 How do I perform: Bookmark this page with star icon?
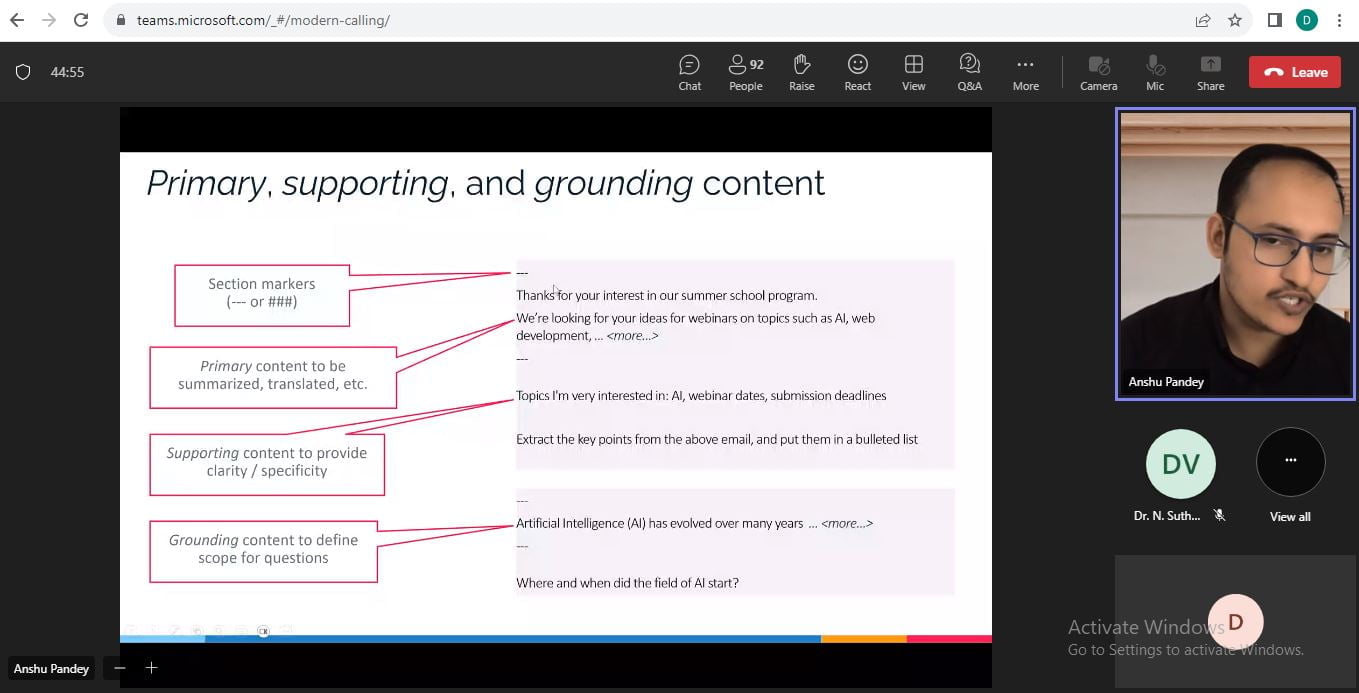1235,20
